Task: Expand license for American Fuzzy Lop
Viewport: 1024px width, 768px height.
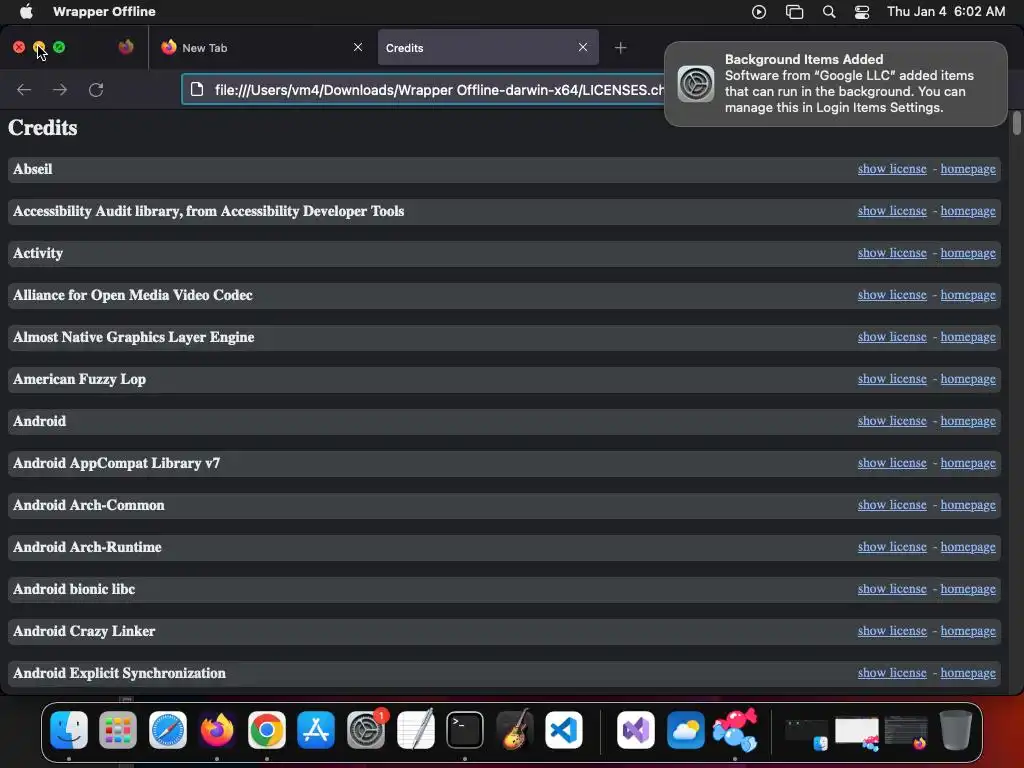Action: (892, 378)
